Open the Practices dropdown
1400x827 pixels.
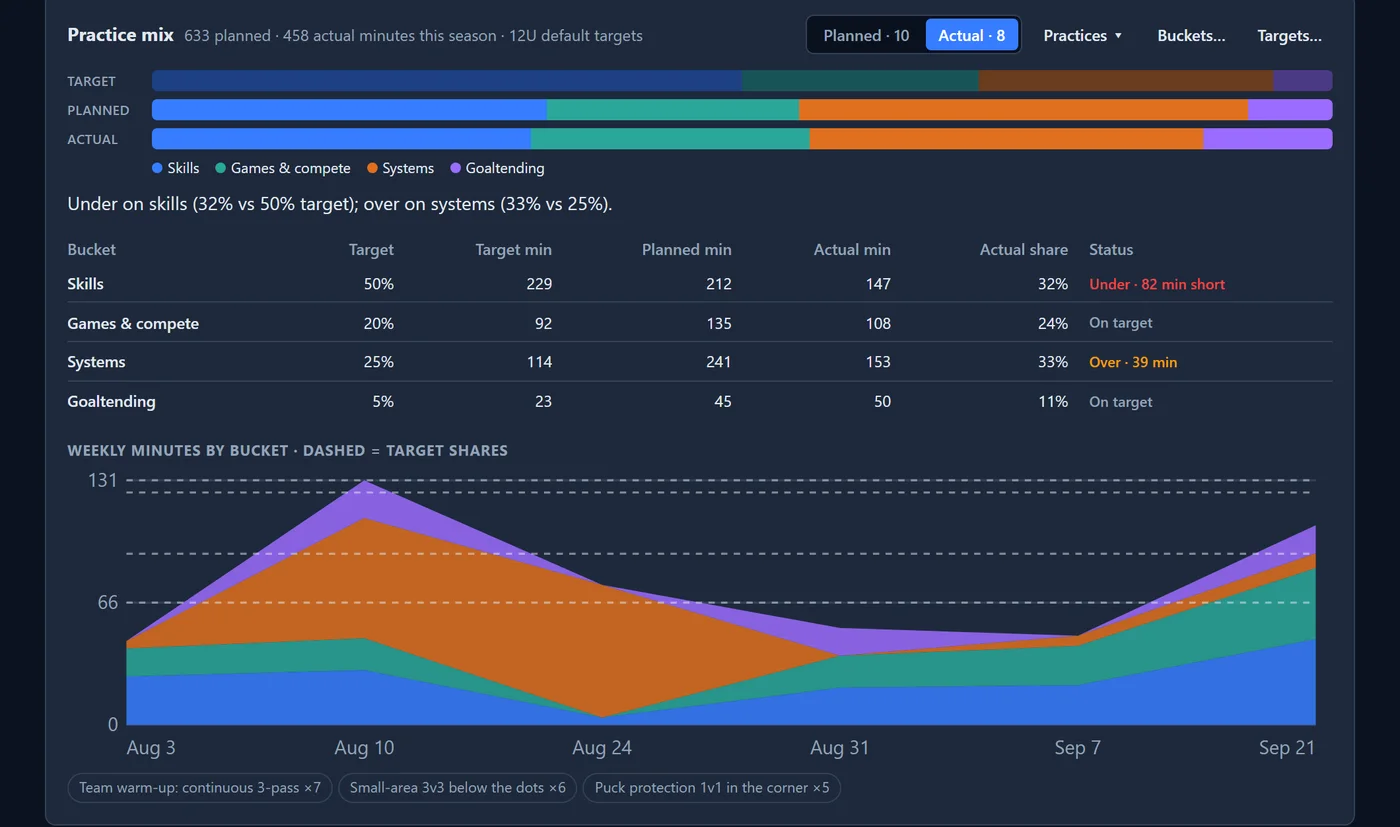[x=1082, y=35]
